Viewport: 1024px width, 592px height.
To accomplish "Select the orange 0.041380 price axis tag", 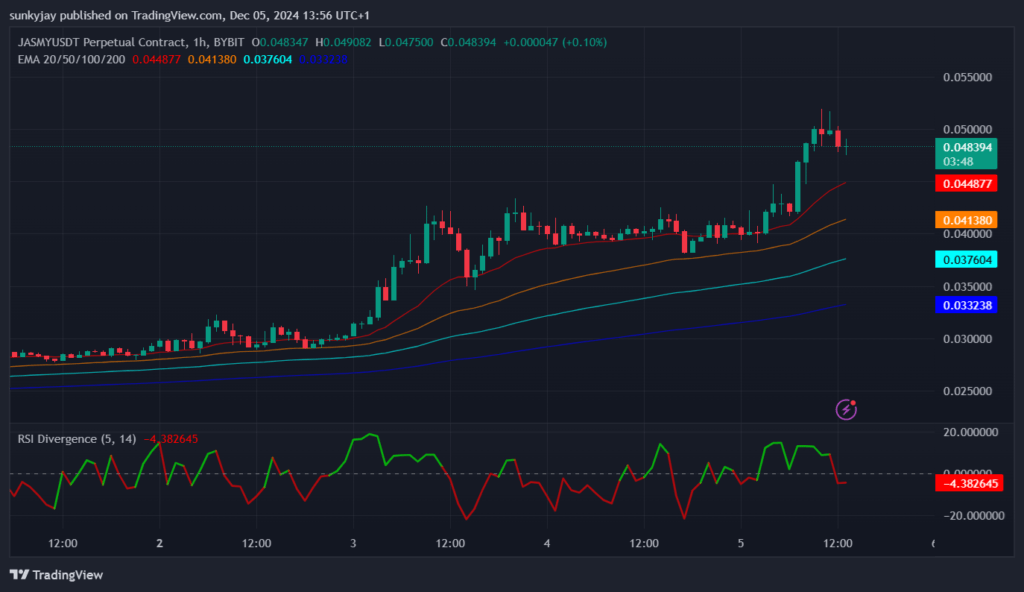I will coord(967,219).
